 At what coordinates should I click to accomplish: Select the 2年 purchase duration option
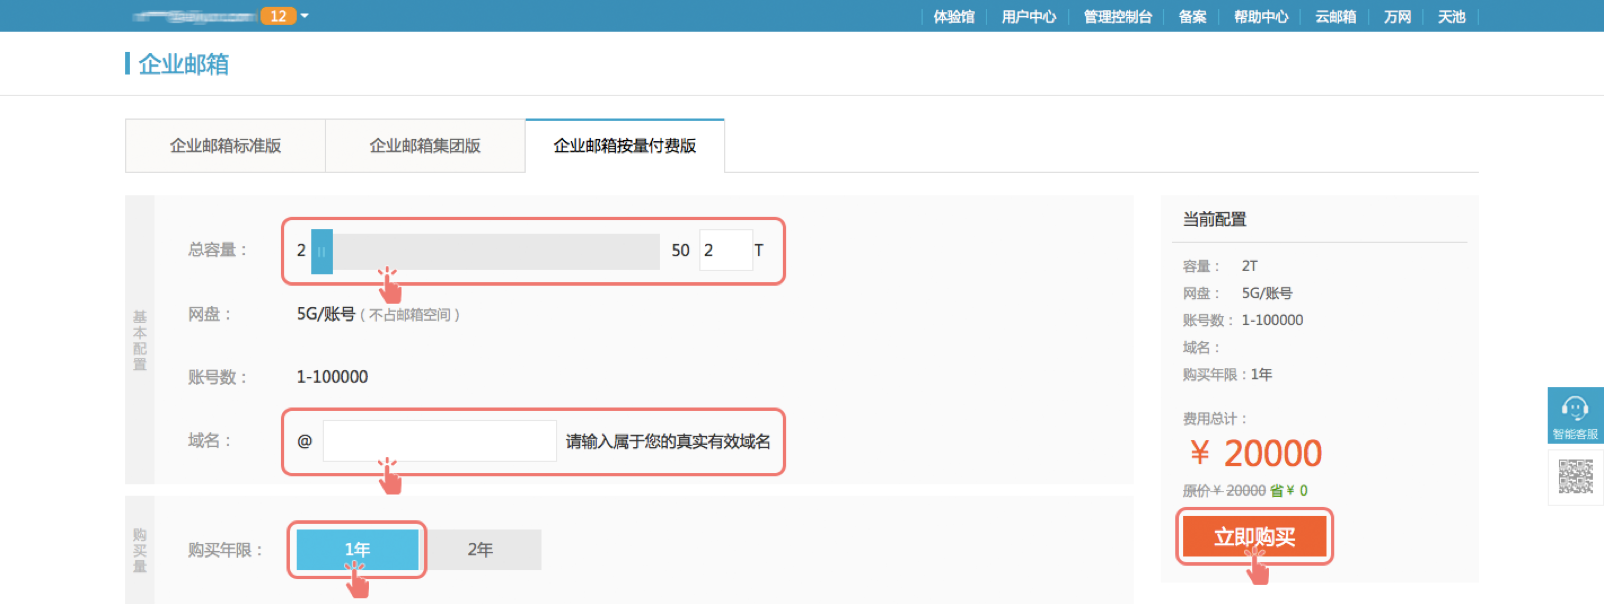coord(480,549)
